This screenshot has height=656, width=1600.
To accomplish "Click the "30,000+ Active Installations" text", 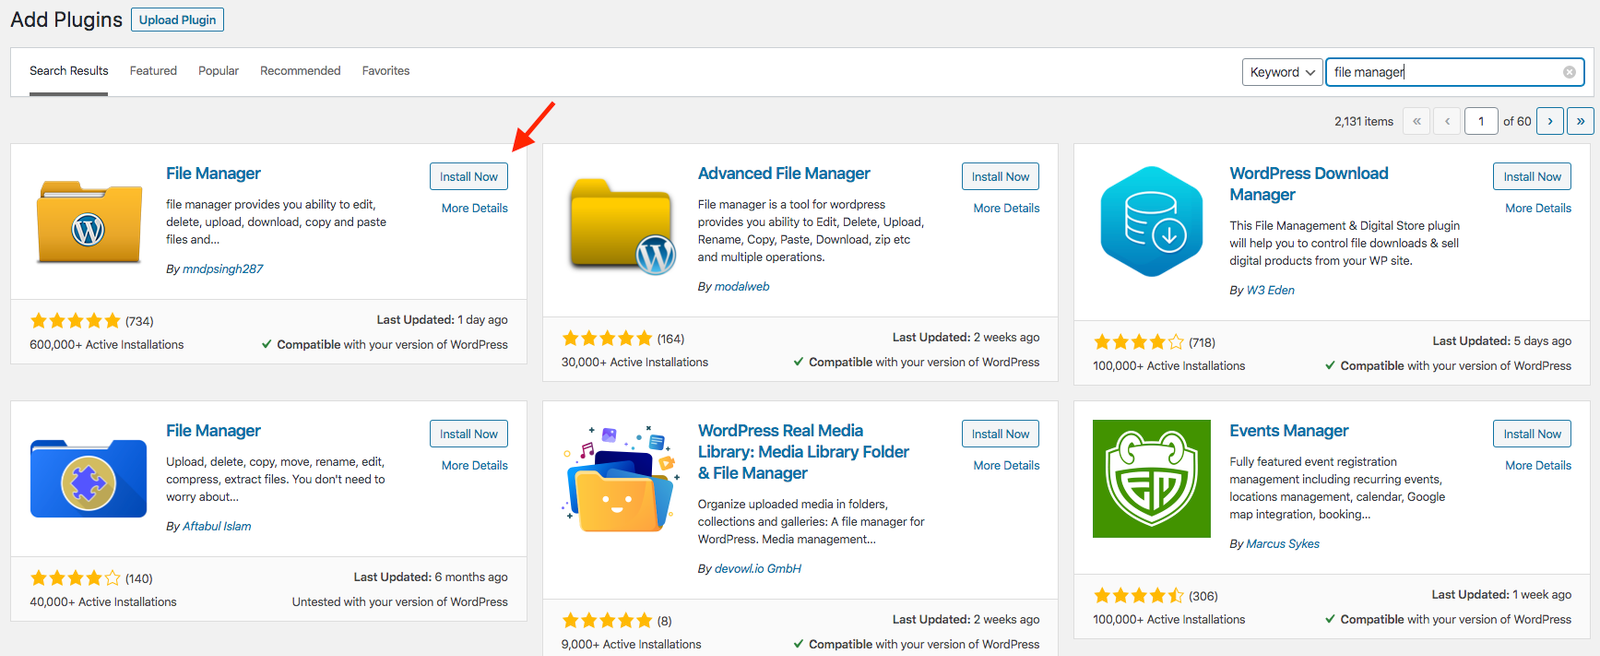I will [x=635, y=362].
